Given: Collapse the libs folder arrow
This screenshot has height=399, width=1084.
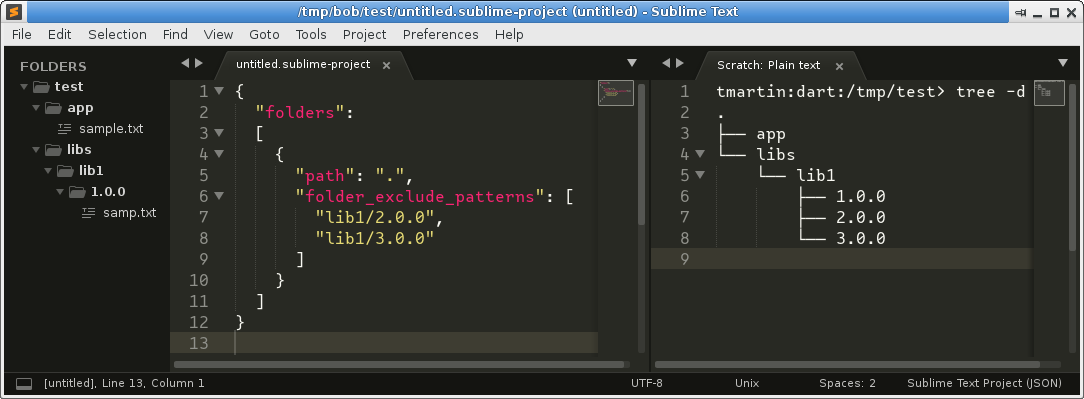Looking at the screenshot, I should click(37, 149).
